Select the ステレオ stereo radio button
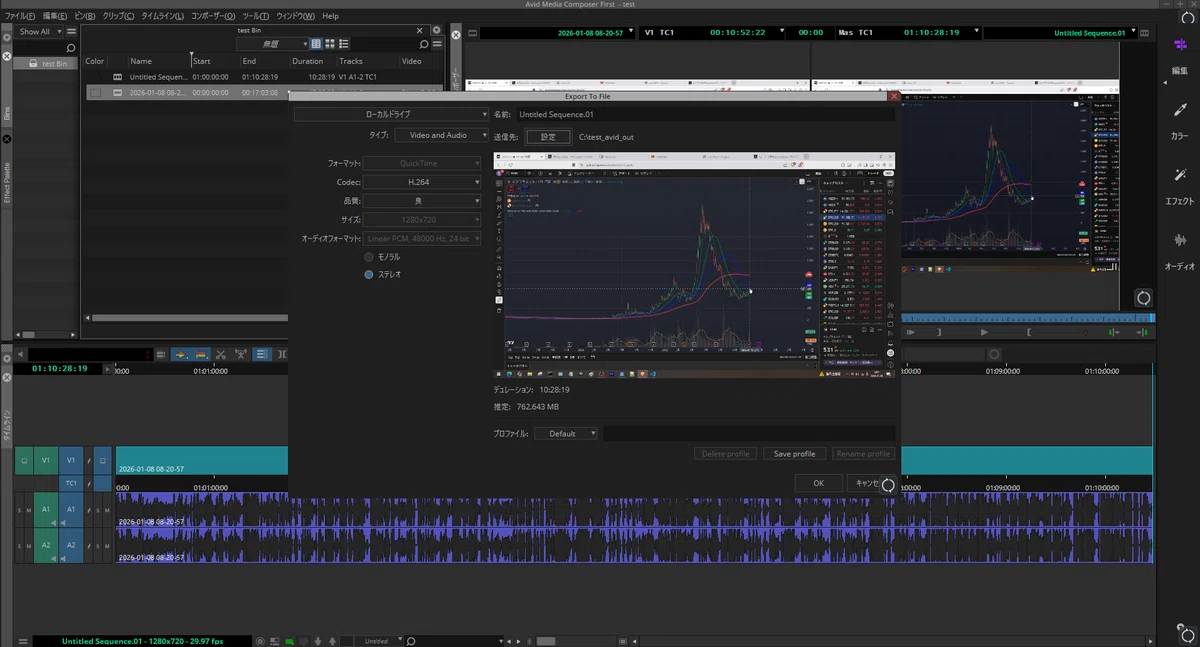 [369, 274]
